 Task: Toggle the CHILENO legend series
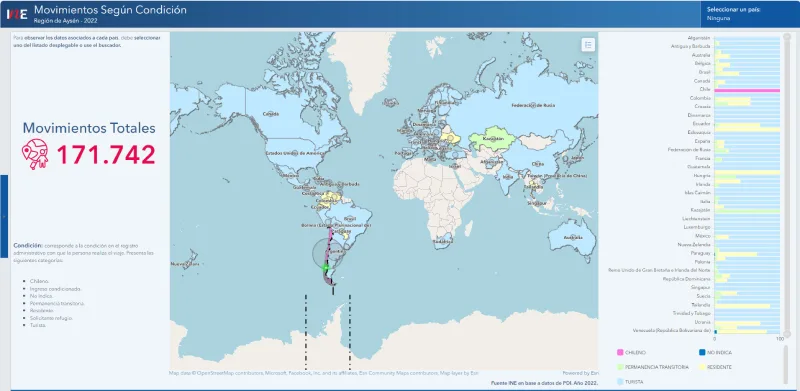coord(632,352)
